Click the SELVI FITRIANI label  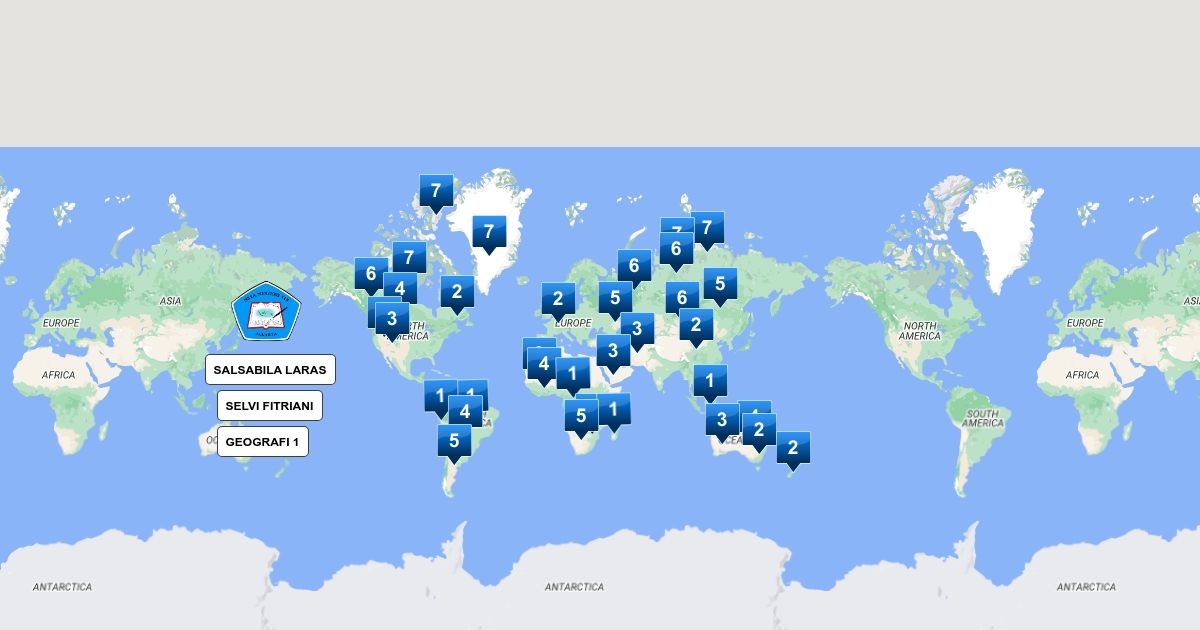270,406
